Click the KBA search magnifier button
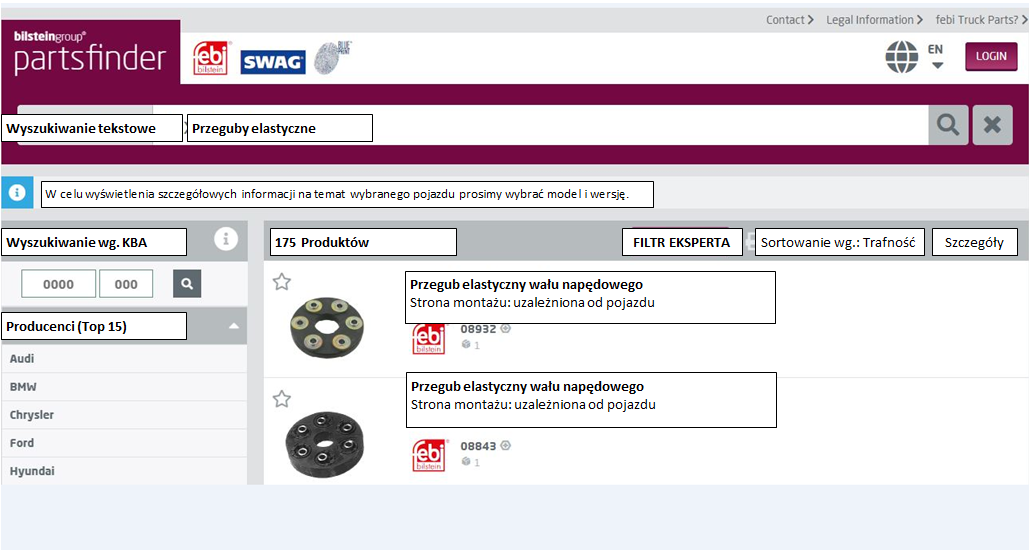1031x551 pixels. click(187, 283)
